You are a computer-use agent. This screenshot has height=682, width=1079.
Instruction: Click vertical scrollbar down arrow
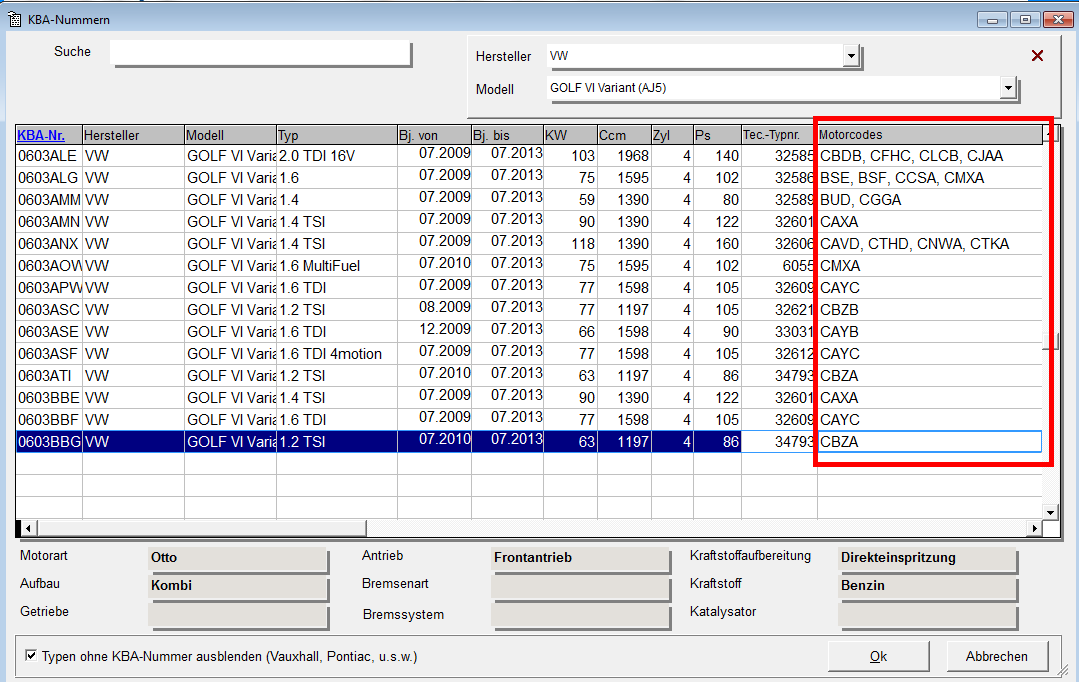[1050, 512]
